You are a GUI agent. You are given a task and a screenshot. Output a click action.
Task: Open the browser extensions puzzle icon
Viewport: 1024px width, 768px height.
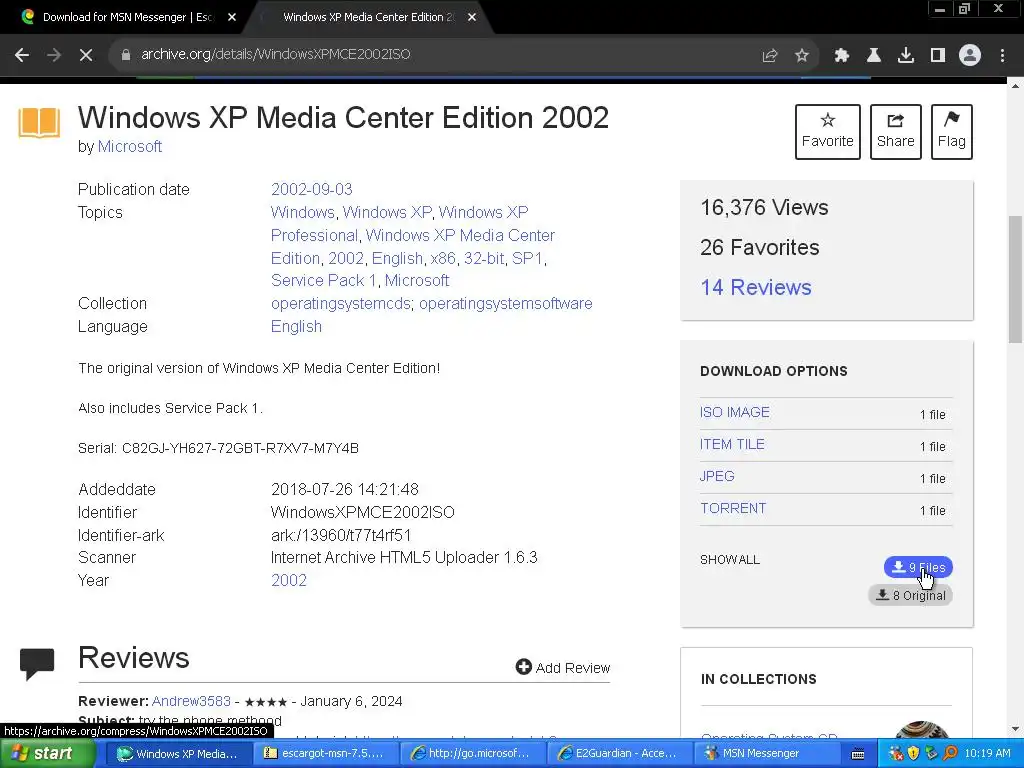pos(842,56)
